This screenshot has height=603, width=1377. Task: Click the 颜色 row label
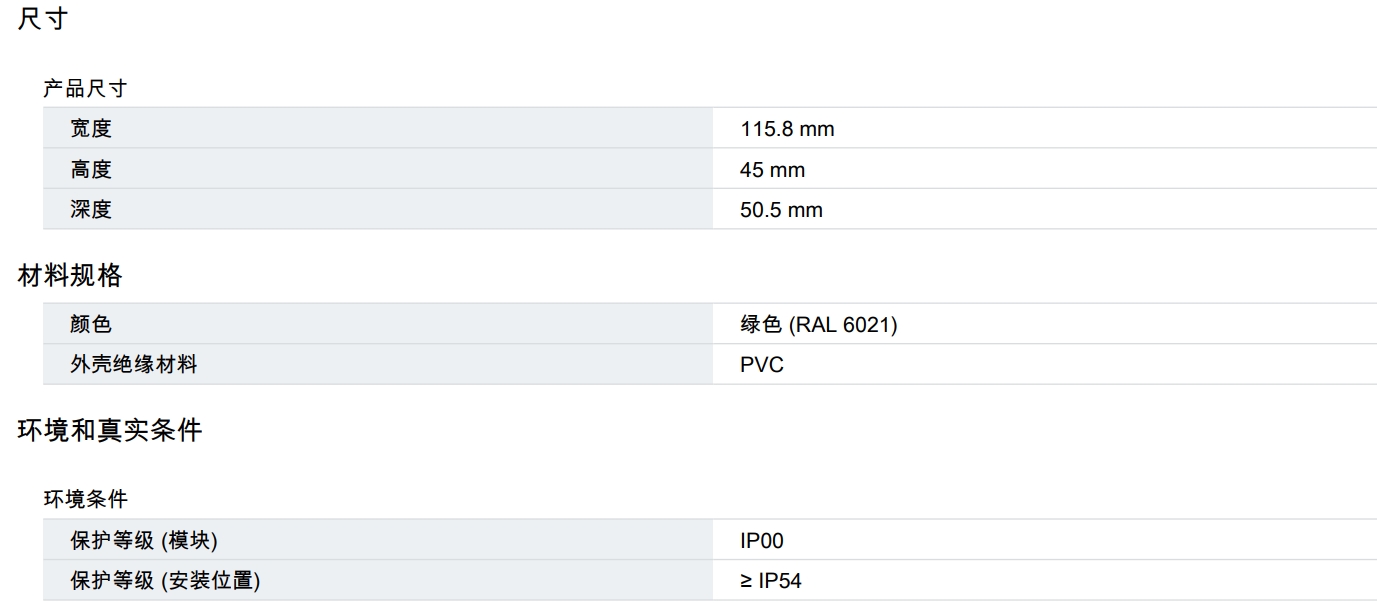click(91, 325)
